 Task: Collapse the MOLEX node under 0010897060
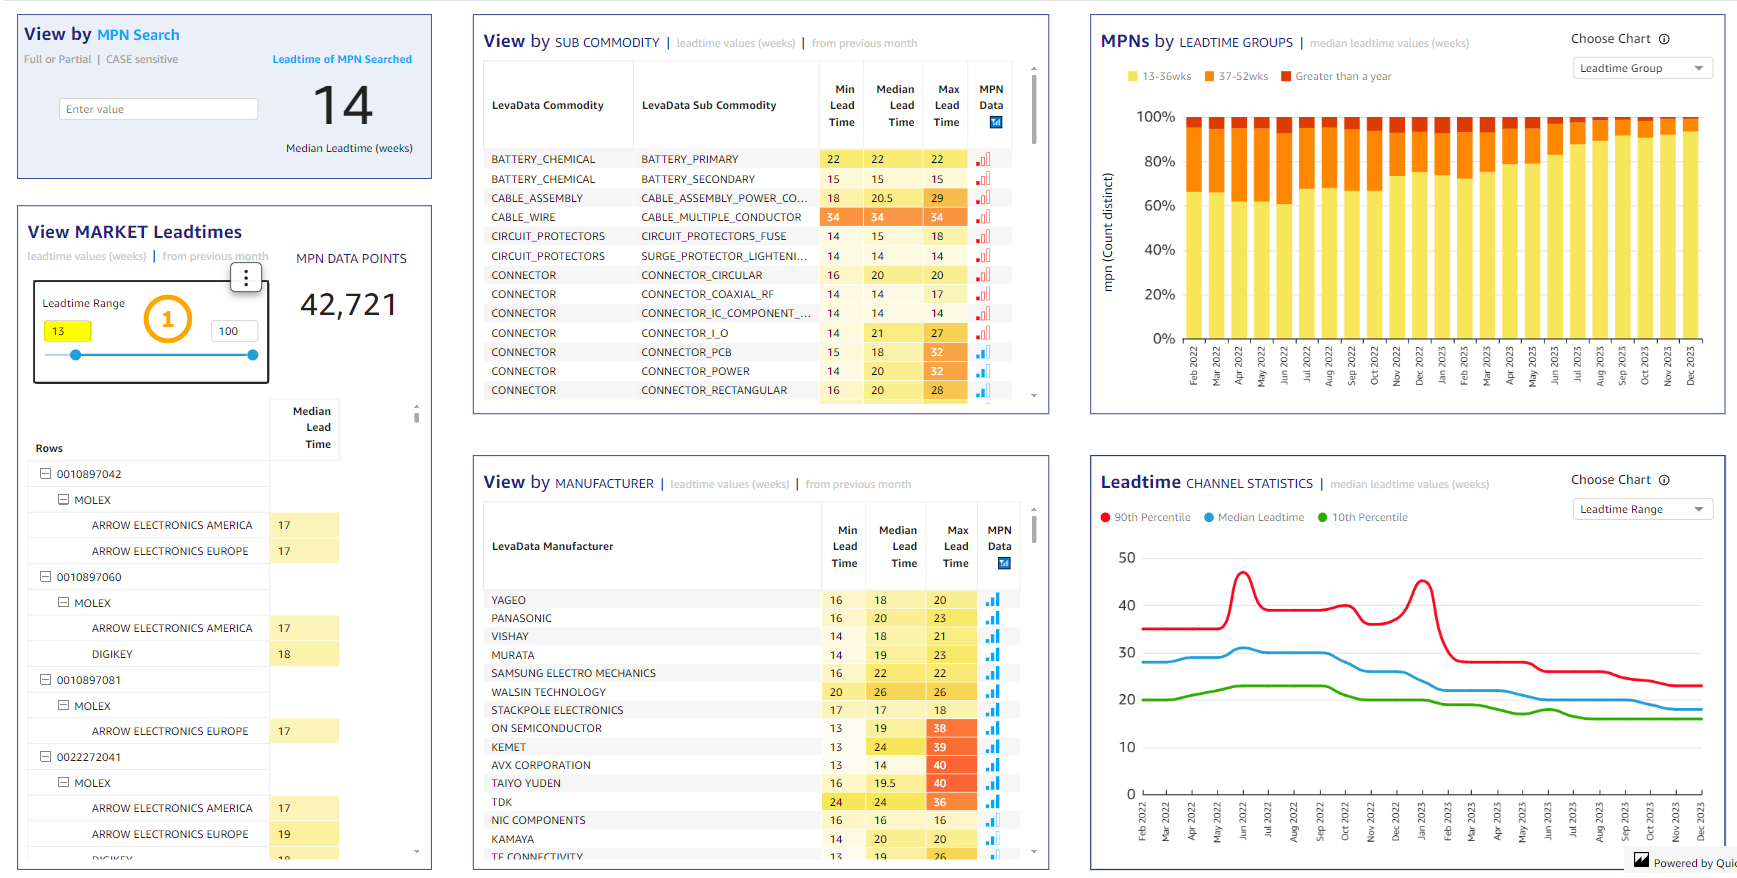pyautogui.click(x=63, y=603)
